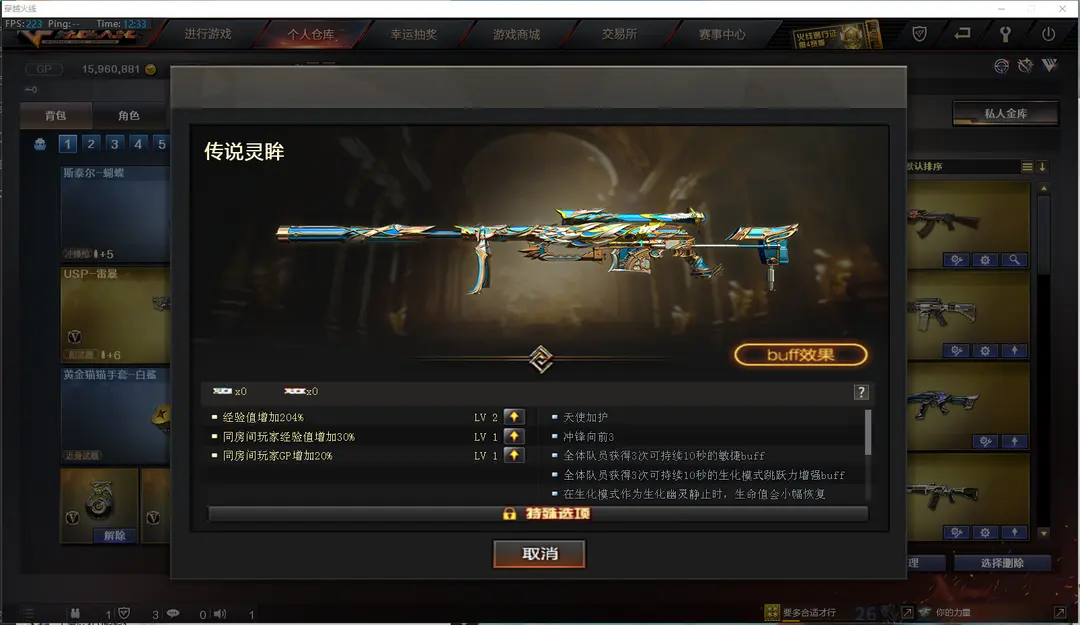Toggle the sort direction arrow by 默认排序

(1042, 167)
